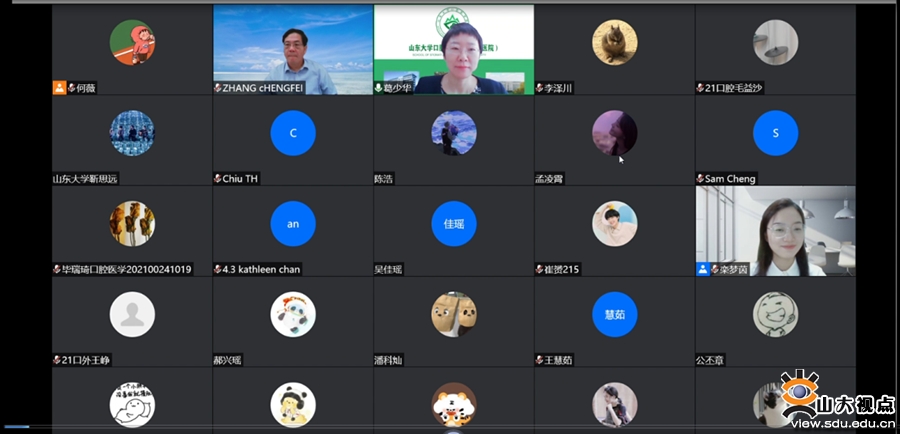The width and height of the screenshot is (900, 434).
Task: Click the muted mic icon beside 21口外王峥
Action: (x=57, y=360)
